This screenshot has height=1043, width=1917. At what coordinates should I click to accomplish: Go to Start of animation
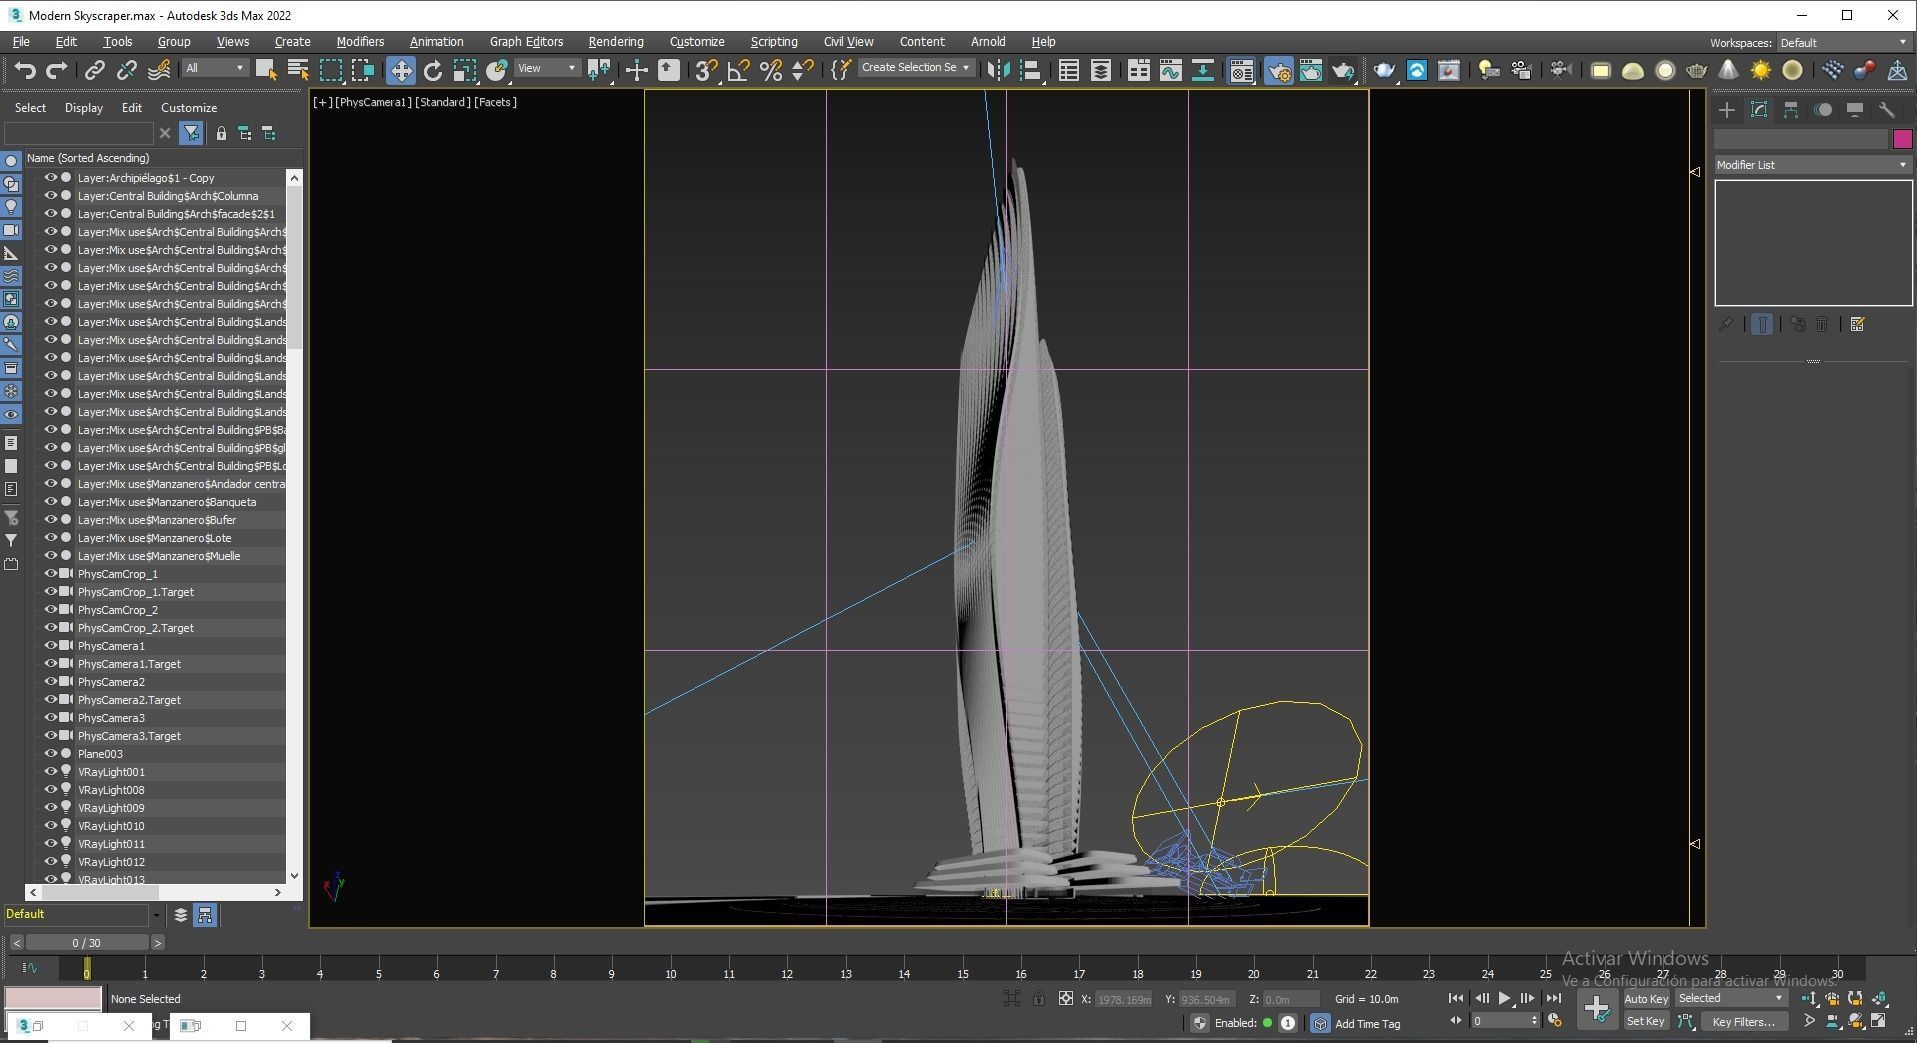pyautogui.click(x=1456, y=998)
